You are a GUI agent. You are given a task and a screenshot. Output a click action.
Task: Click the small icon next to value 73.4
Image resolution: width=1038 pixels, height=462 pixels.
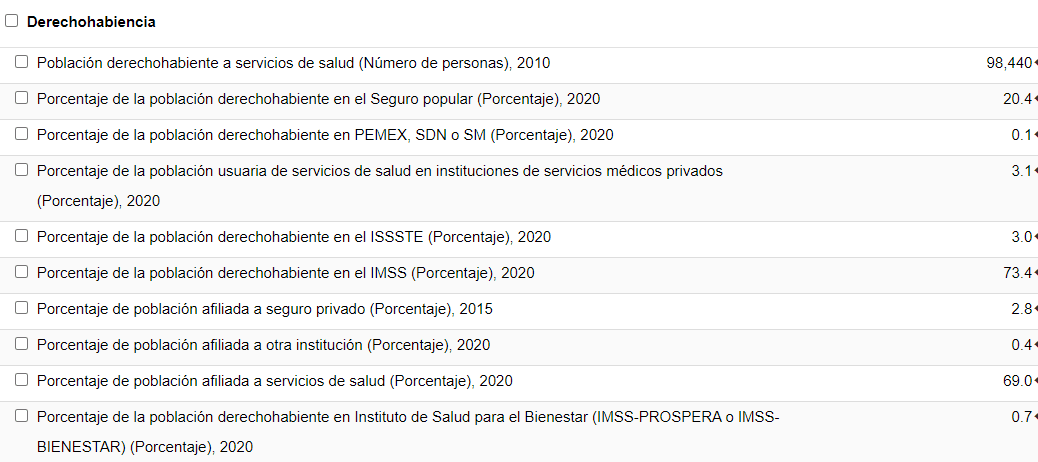coord(1035,274)
